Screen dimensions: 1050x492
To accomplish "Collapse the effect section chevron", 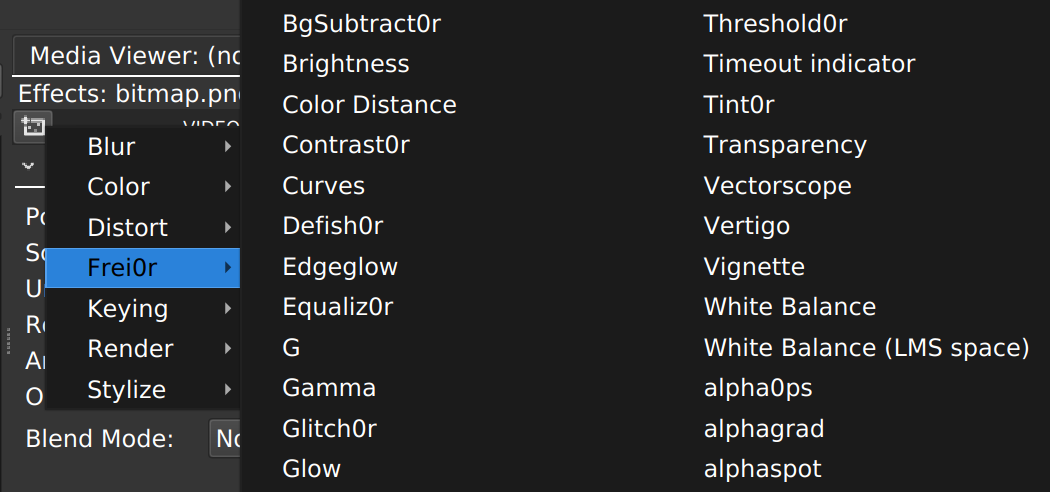I will click(28, 165).
